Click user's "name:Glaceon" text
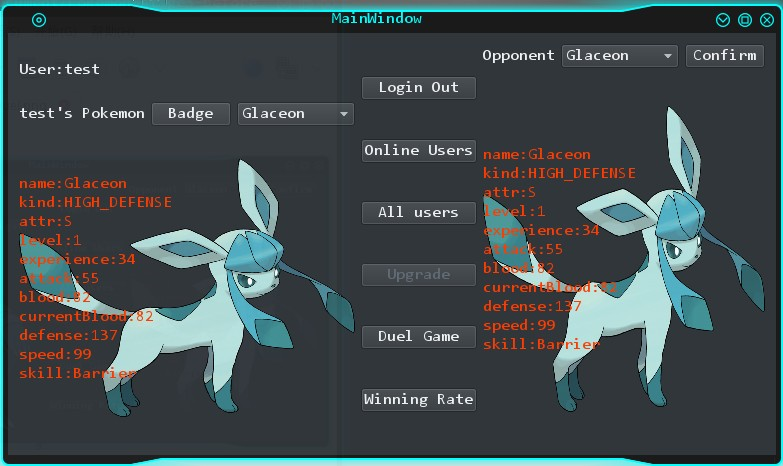The image size is (783, 466). click(x=73, y=183)
